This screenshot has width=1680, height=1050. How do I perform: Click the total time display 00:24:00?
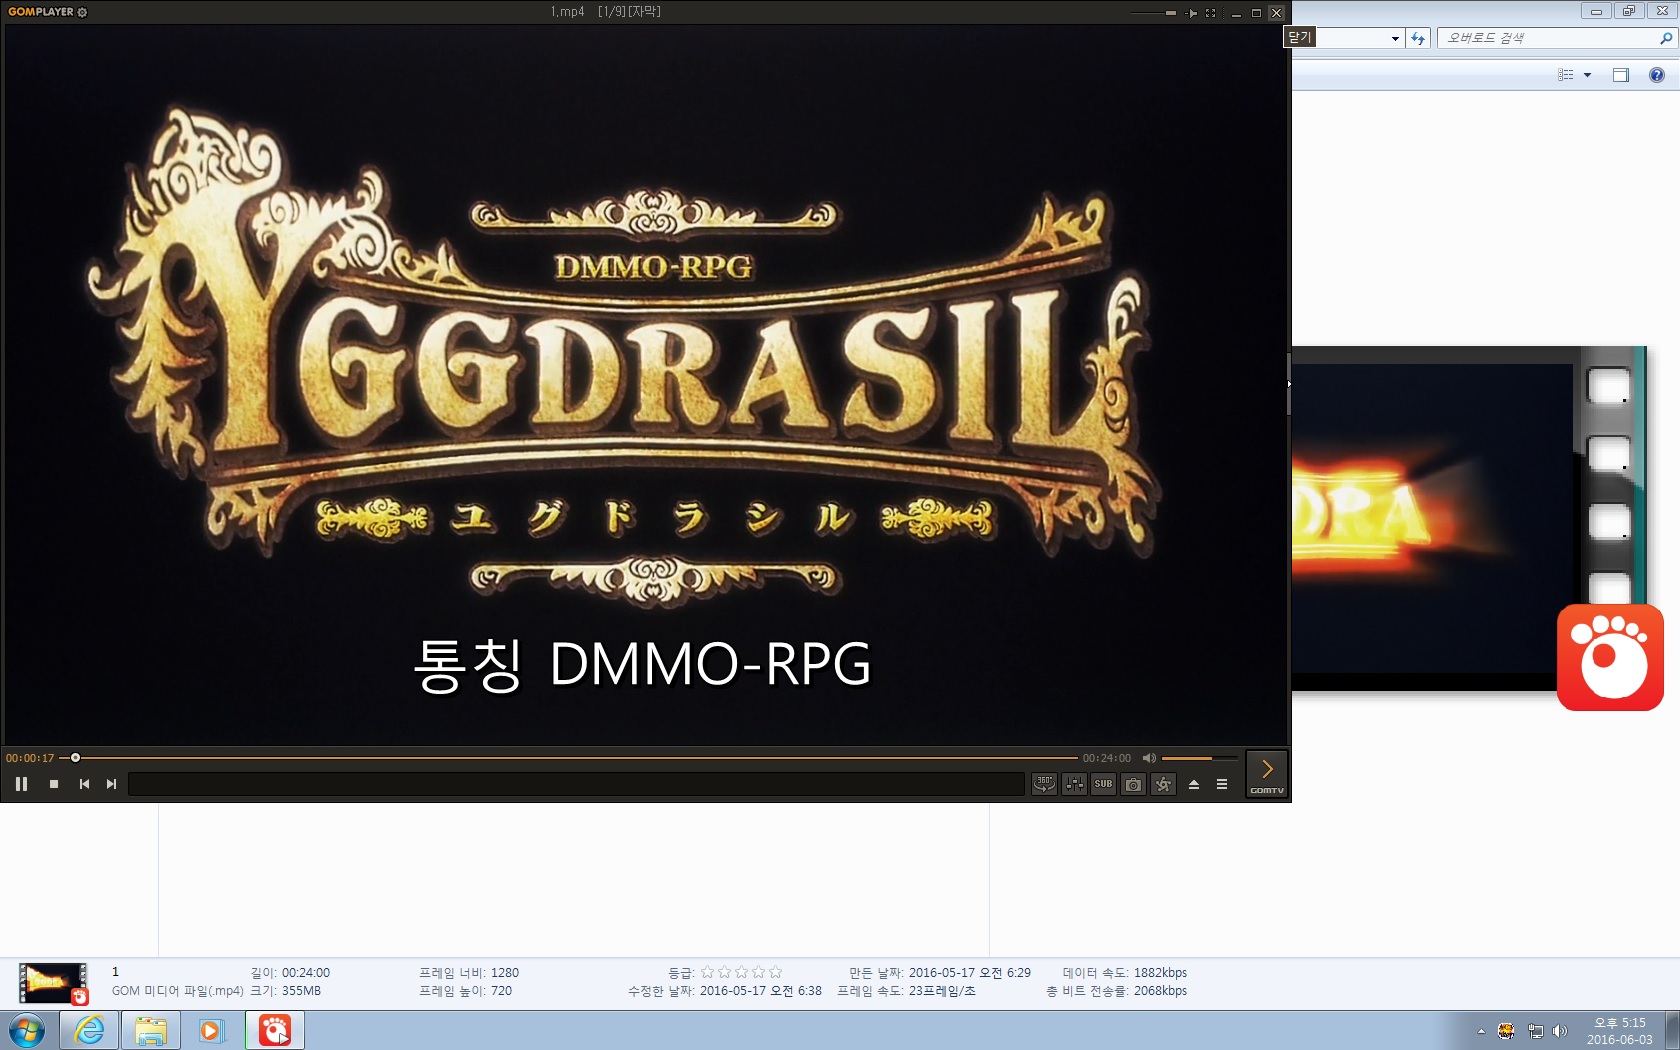[1107, 758]
